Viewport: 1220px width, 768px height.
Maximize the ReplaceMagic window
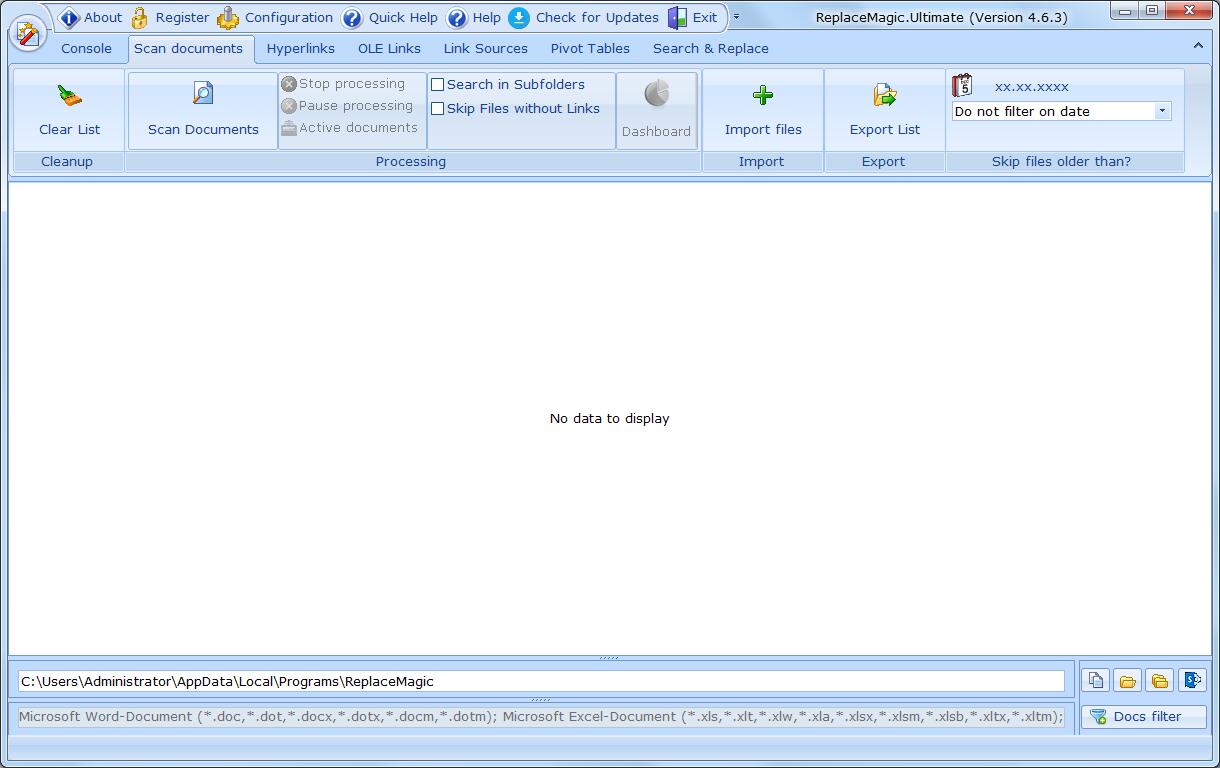point(1152,10)
